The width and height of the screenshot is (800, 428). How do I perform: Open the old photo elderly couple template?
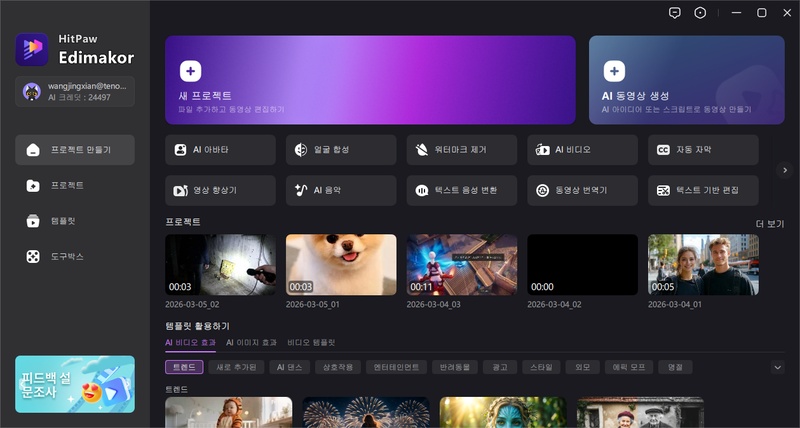tap(640, 412)
